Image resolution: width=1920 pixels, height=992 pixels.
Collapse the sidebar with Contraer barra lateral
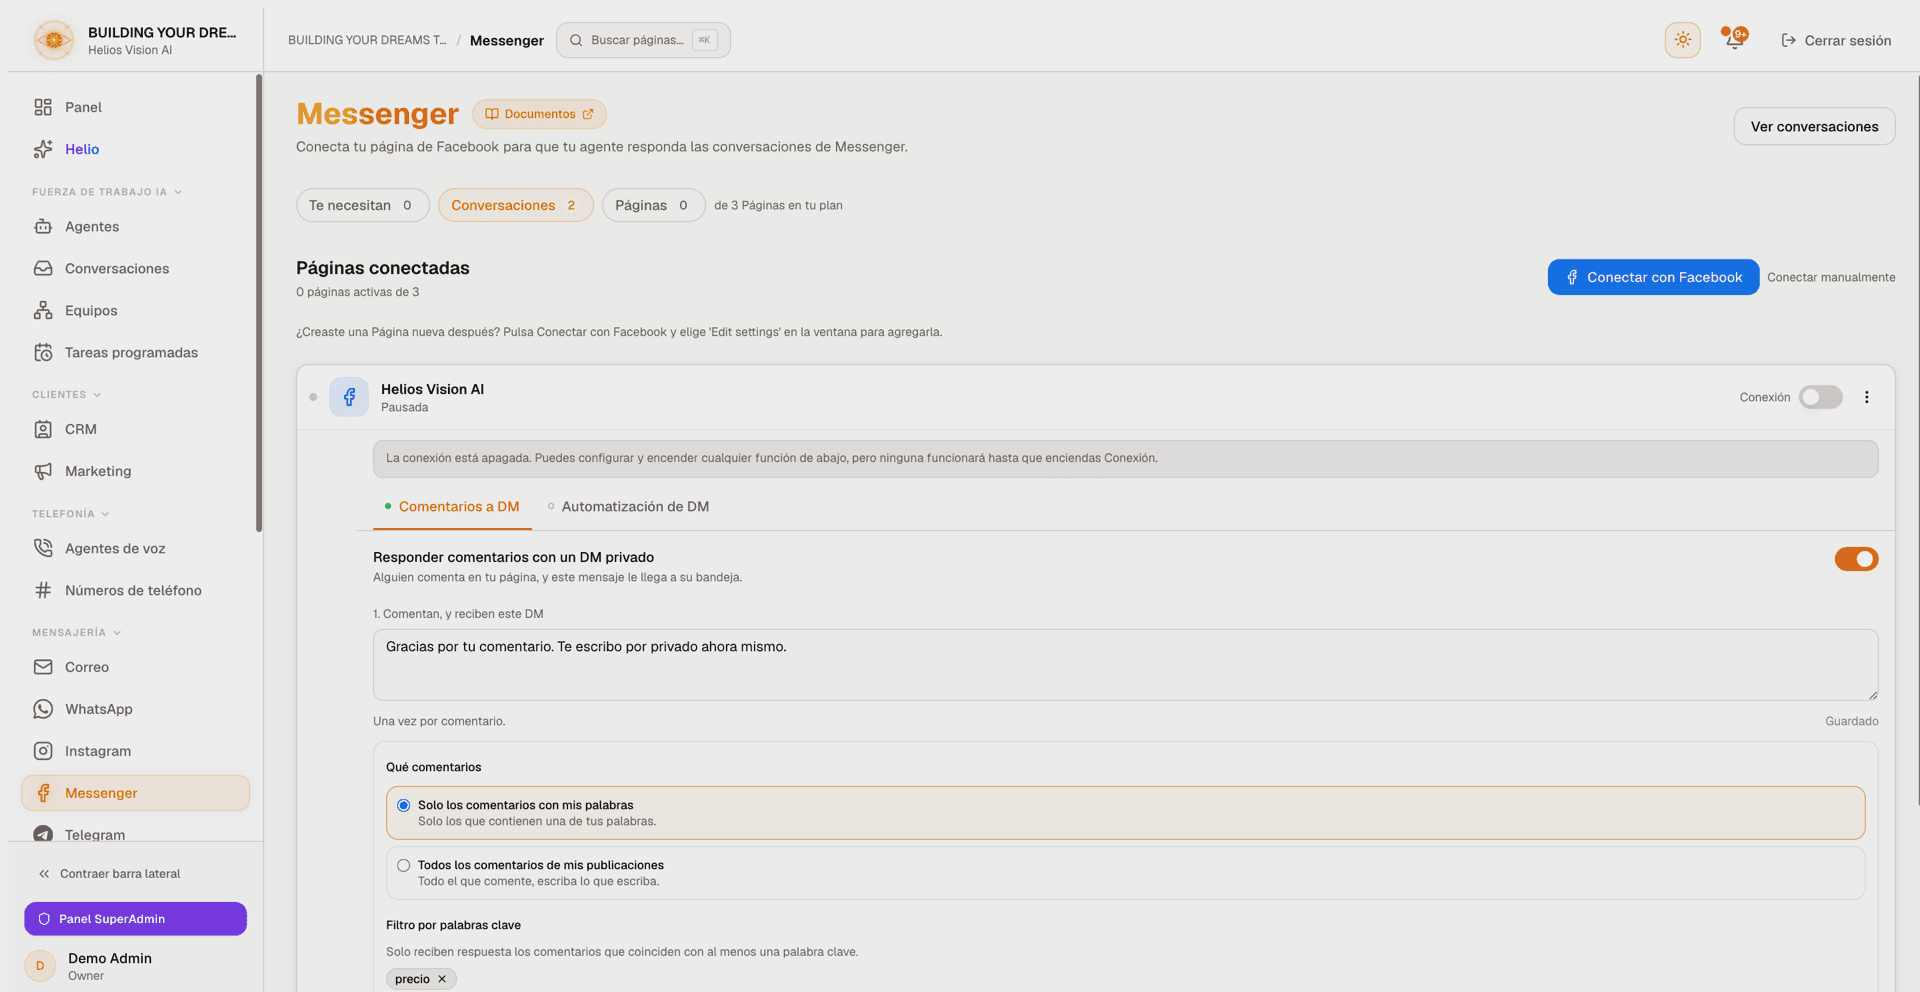tap(110, 874)
